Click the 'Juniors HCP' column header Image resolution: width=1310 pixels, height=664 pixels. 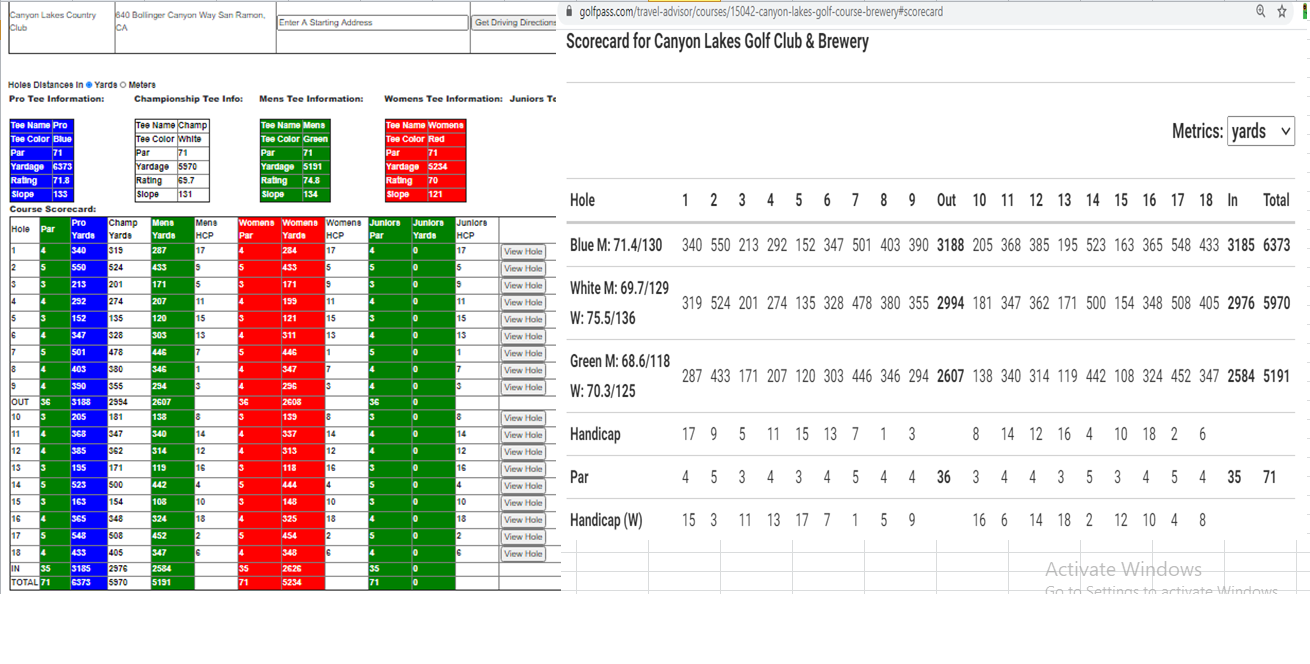[x=477, y=229]
